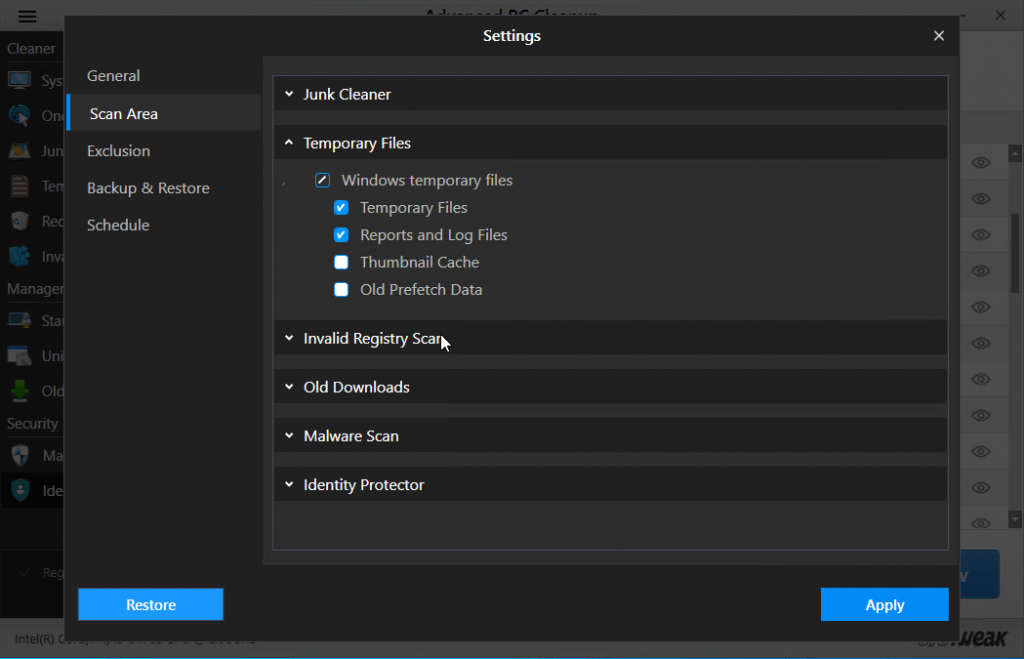Enable Thumbnail Cache checkbox
1024x659 pixels.
[341, 263]
